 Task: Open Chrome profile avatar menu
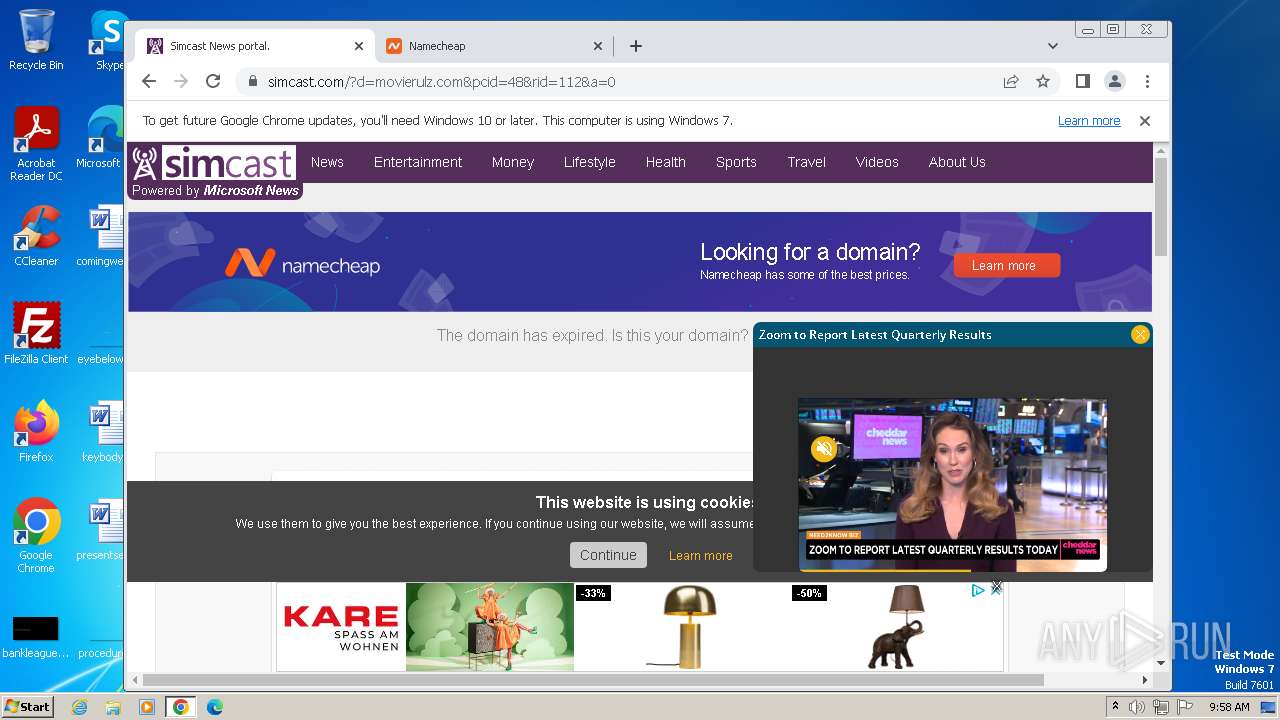tap(1114, 81)
